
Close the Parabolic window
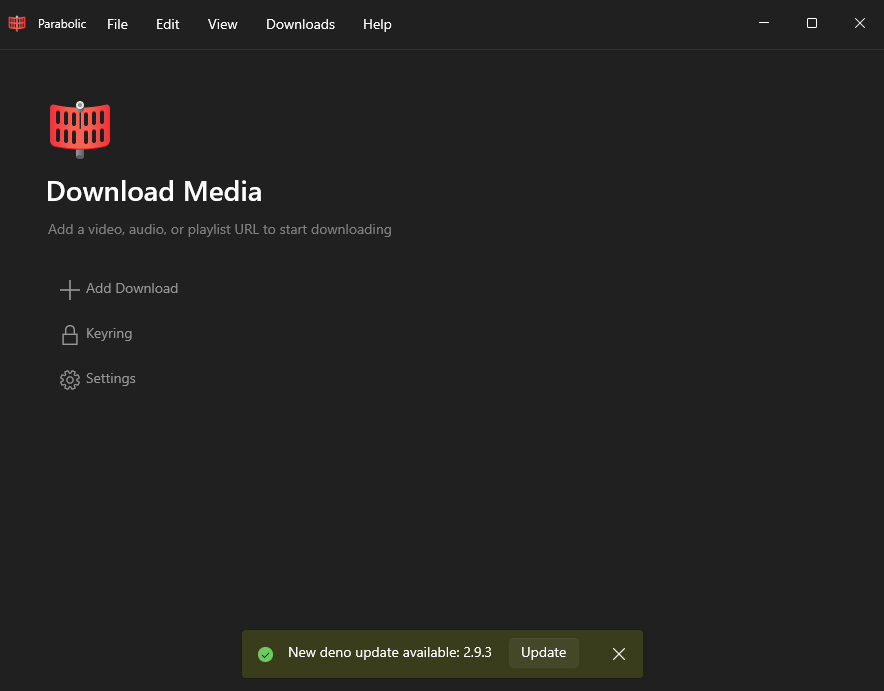click(x=860, y=23)
